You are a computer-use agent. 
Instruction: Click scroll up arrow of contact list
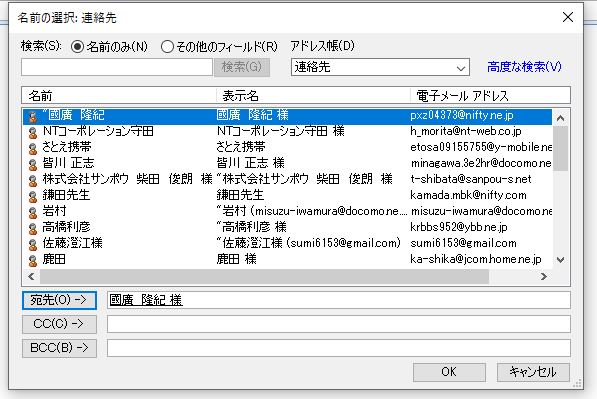pos(560,118)
